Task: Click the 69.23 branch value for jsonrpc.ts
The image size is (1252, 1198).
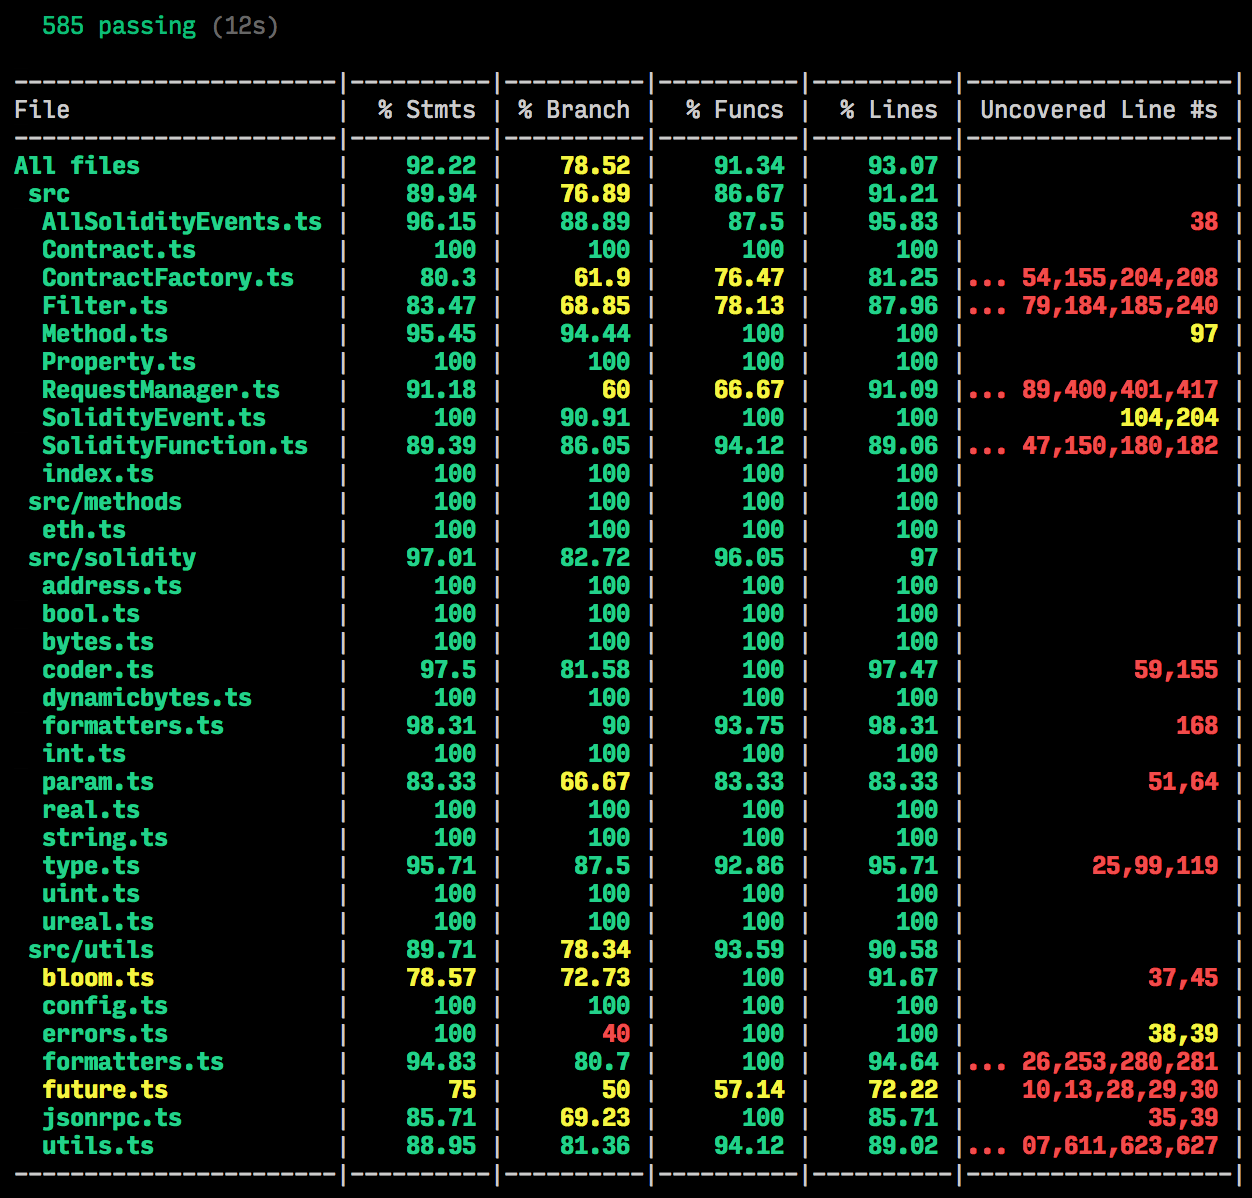Action: click(595, 1117)
